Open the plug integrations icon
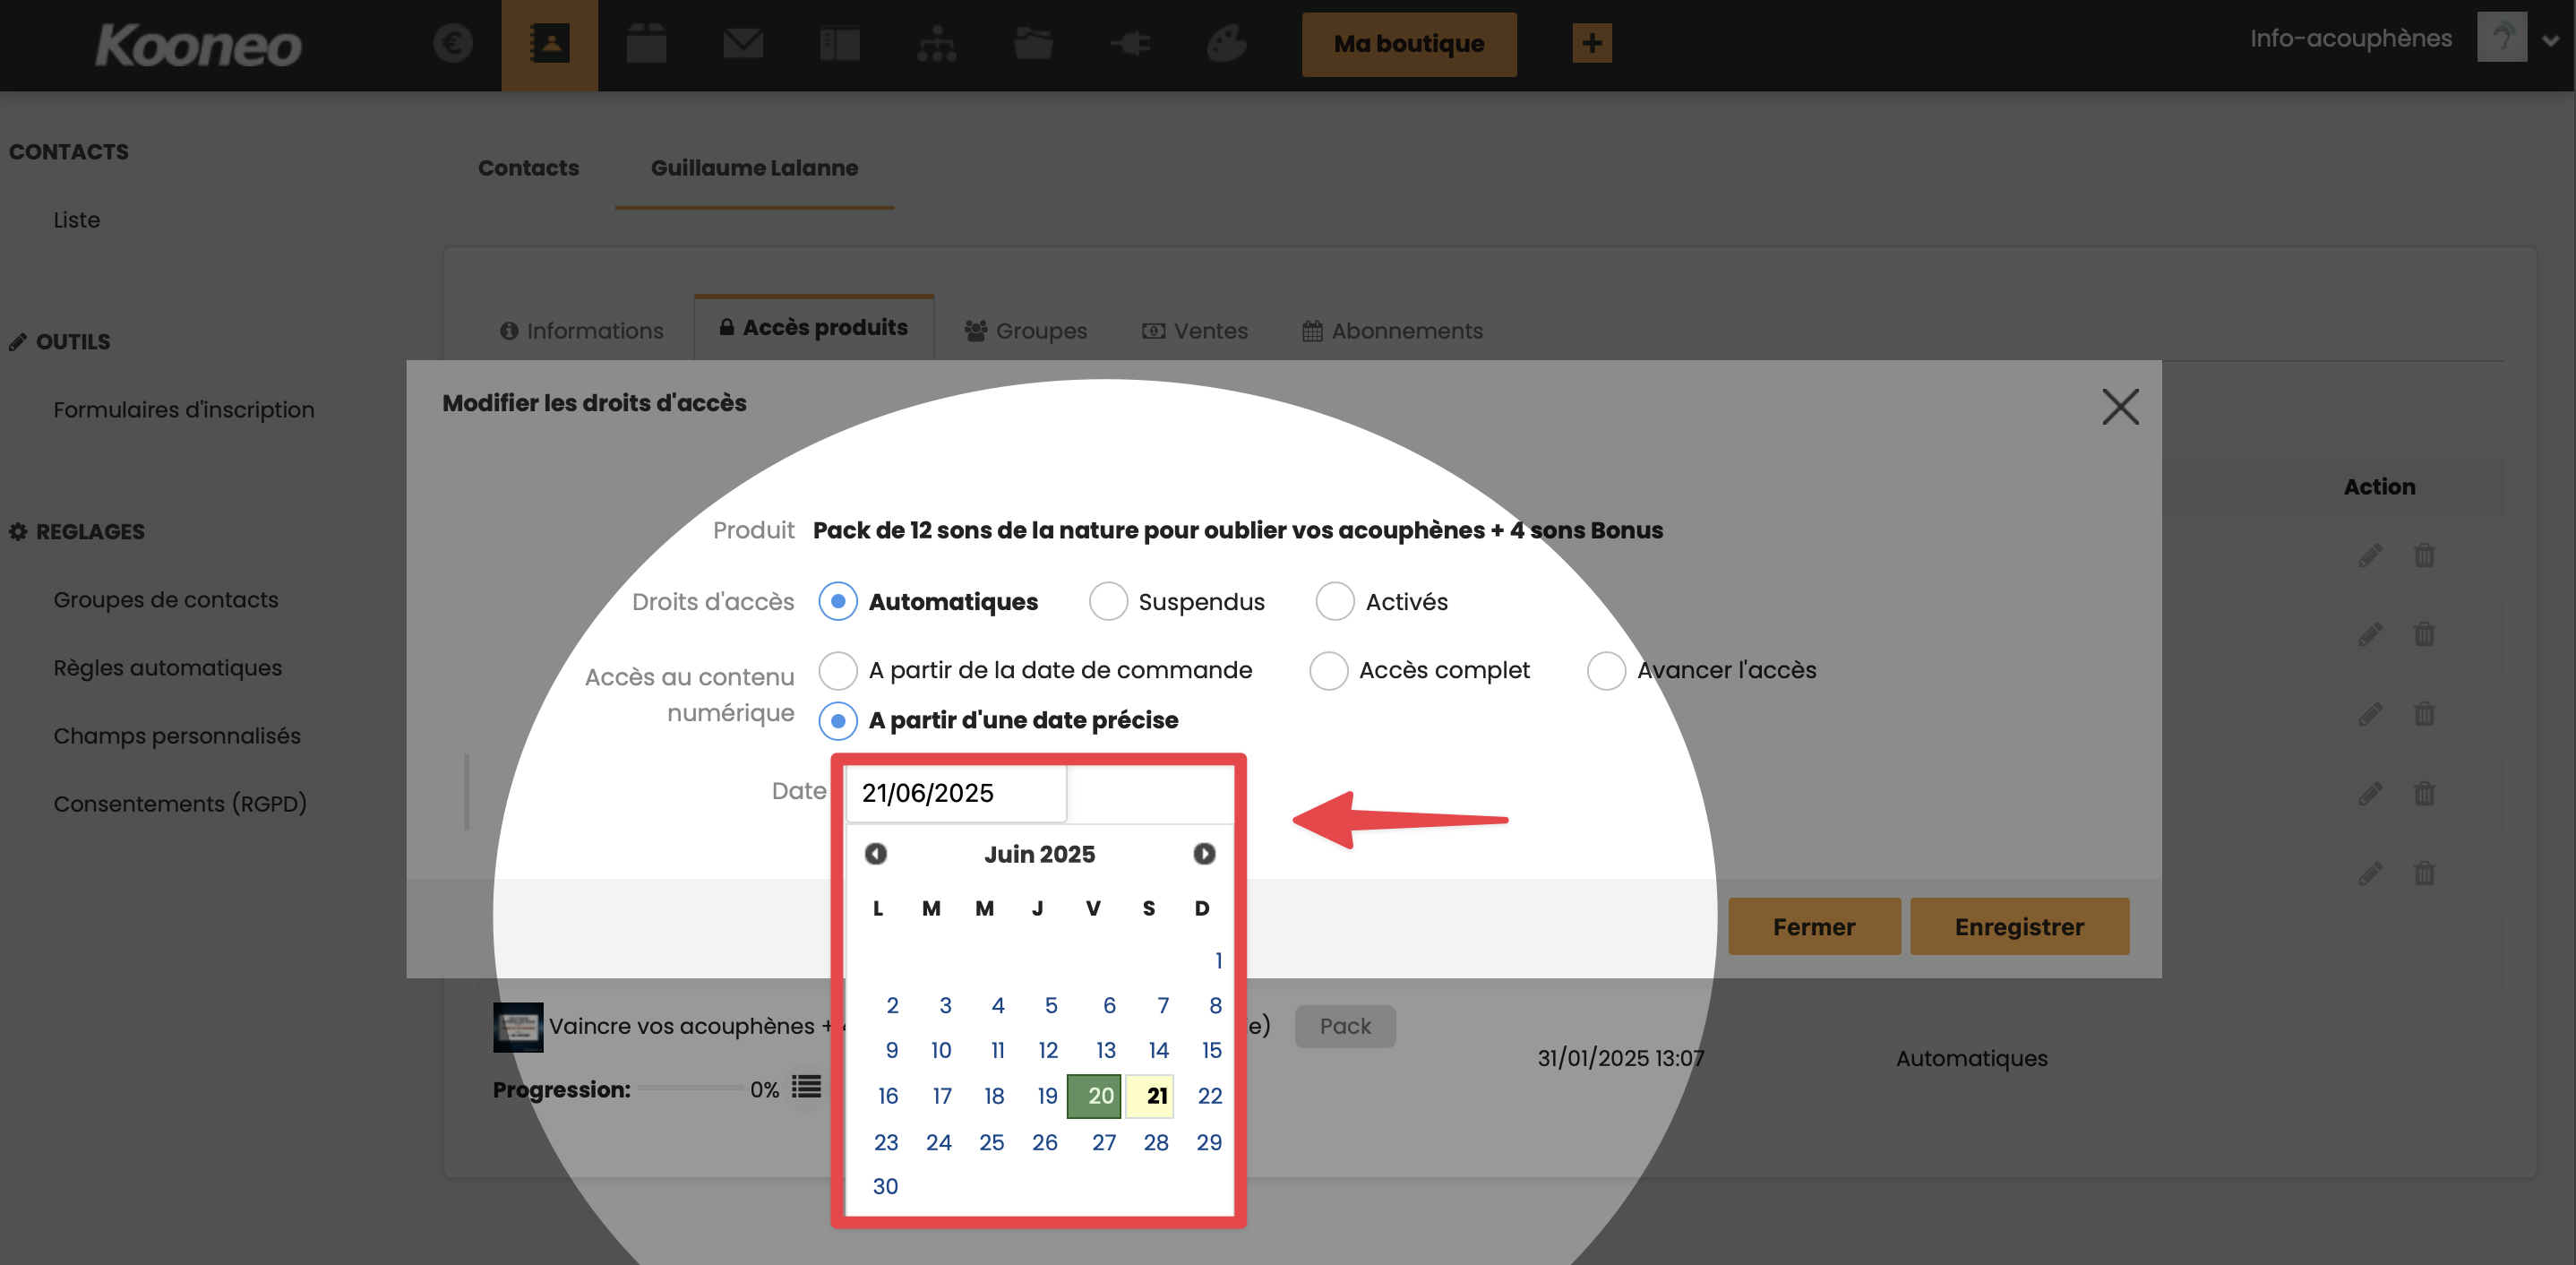Viewport: 2576px width, 1265px height. [x=1130, y=44]
